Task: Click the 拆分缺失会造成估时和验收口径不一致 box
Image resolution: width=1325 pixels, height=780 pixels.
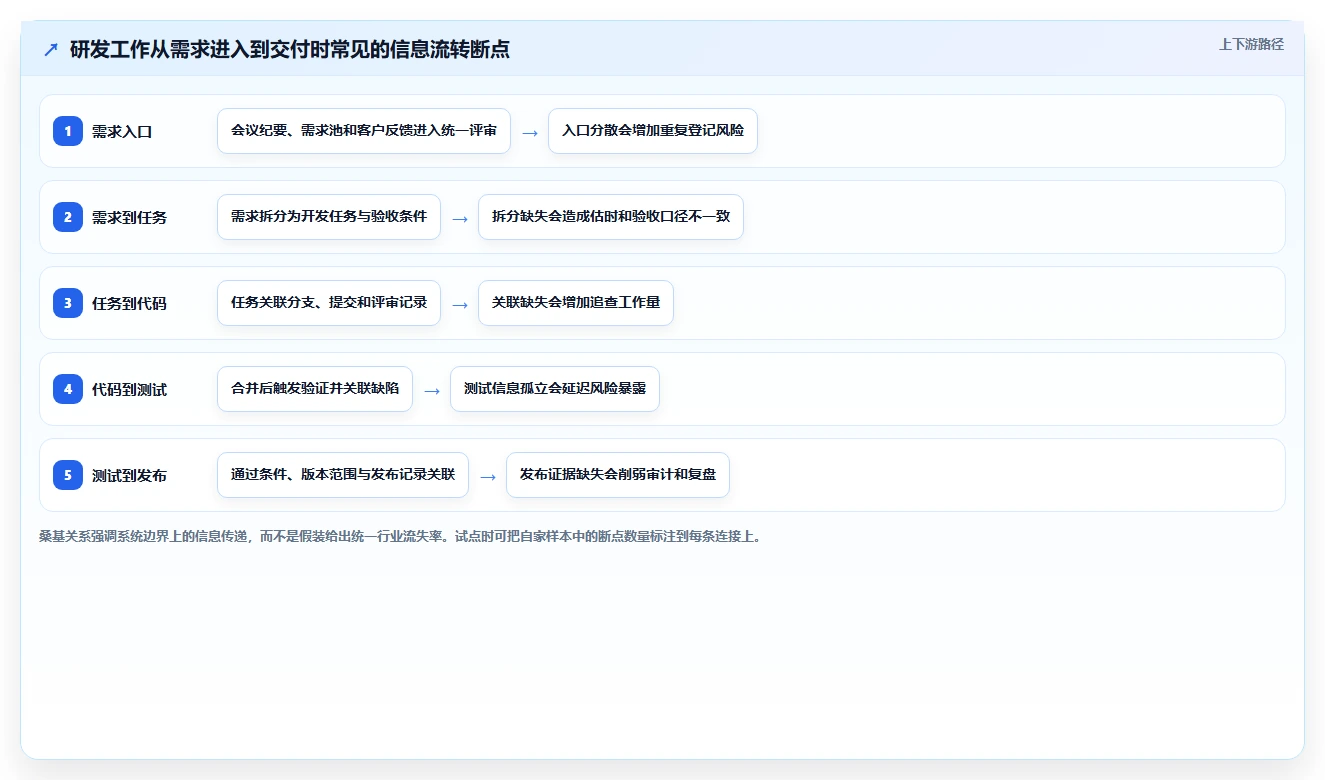Action: click(611, 217)
